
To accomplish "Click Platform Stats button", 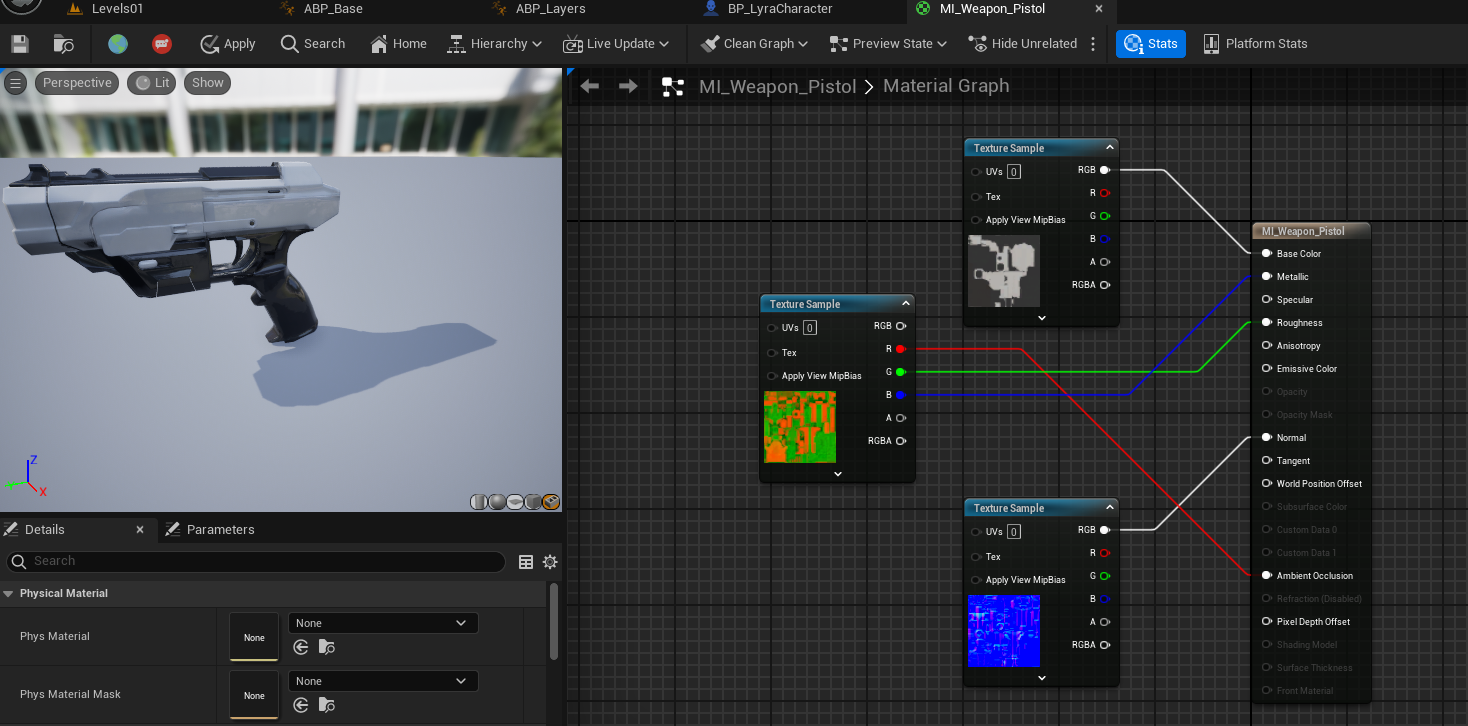I will [1255, 44].
